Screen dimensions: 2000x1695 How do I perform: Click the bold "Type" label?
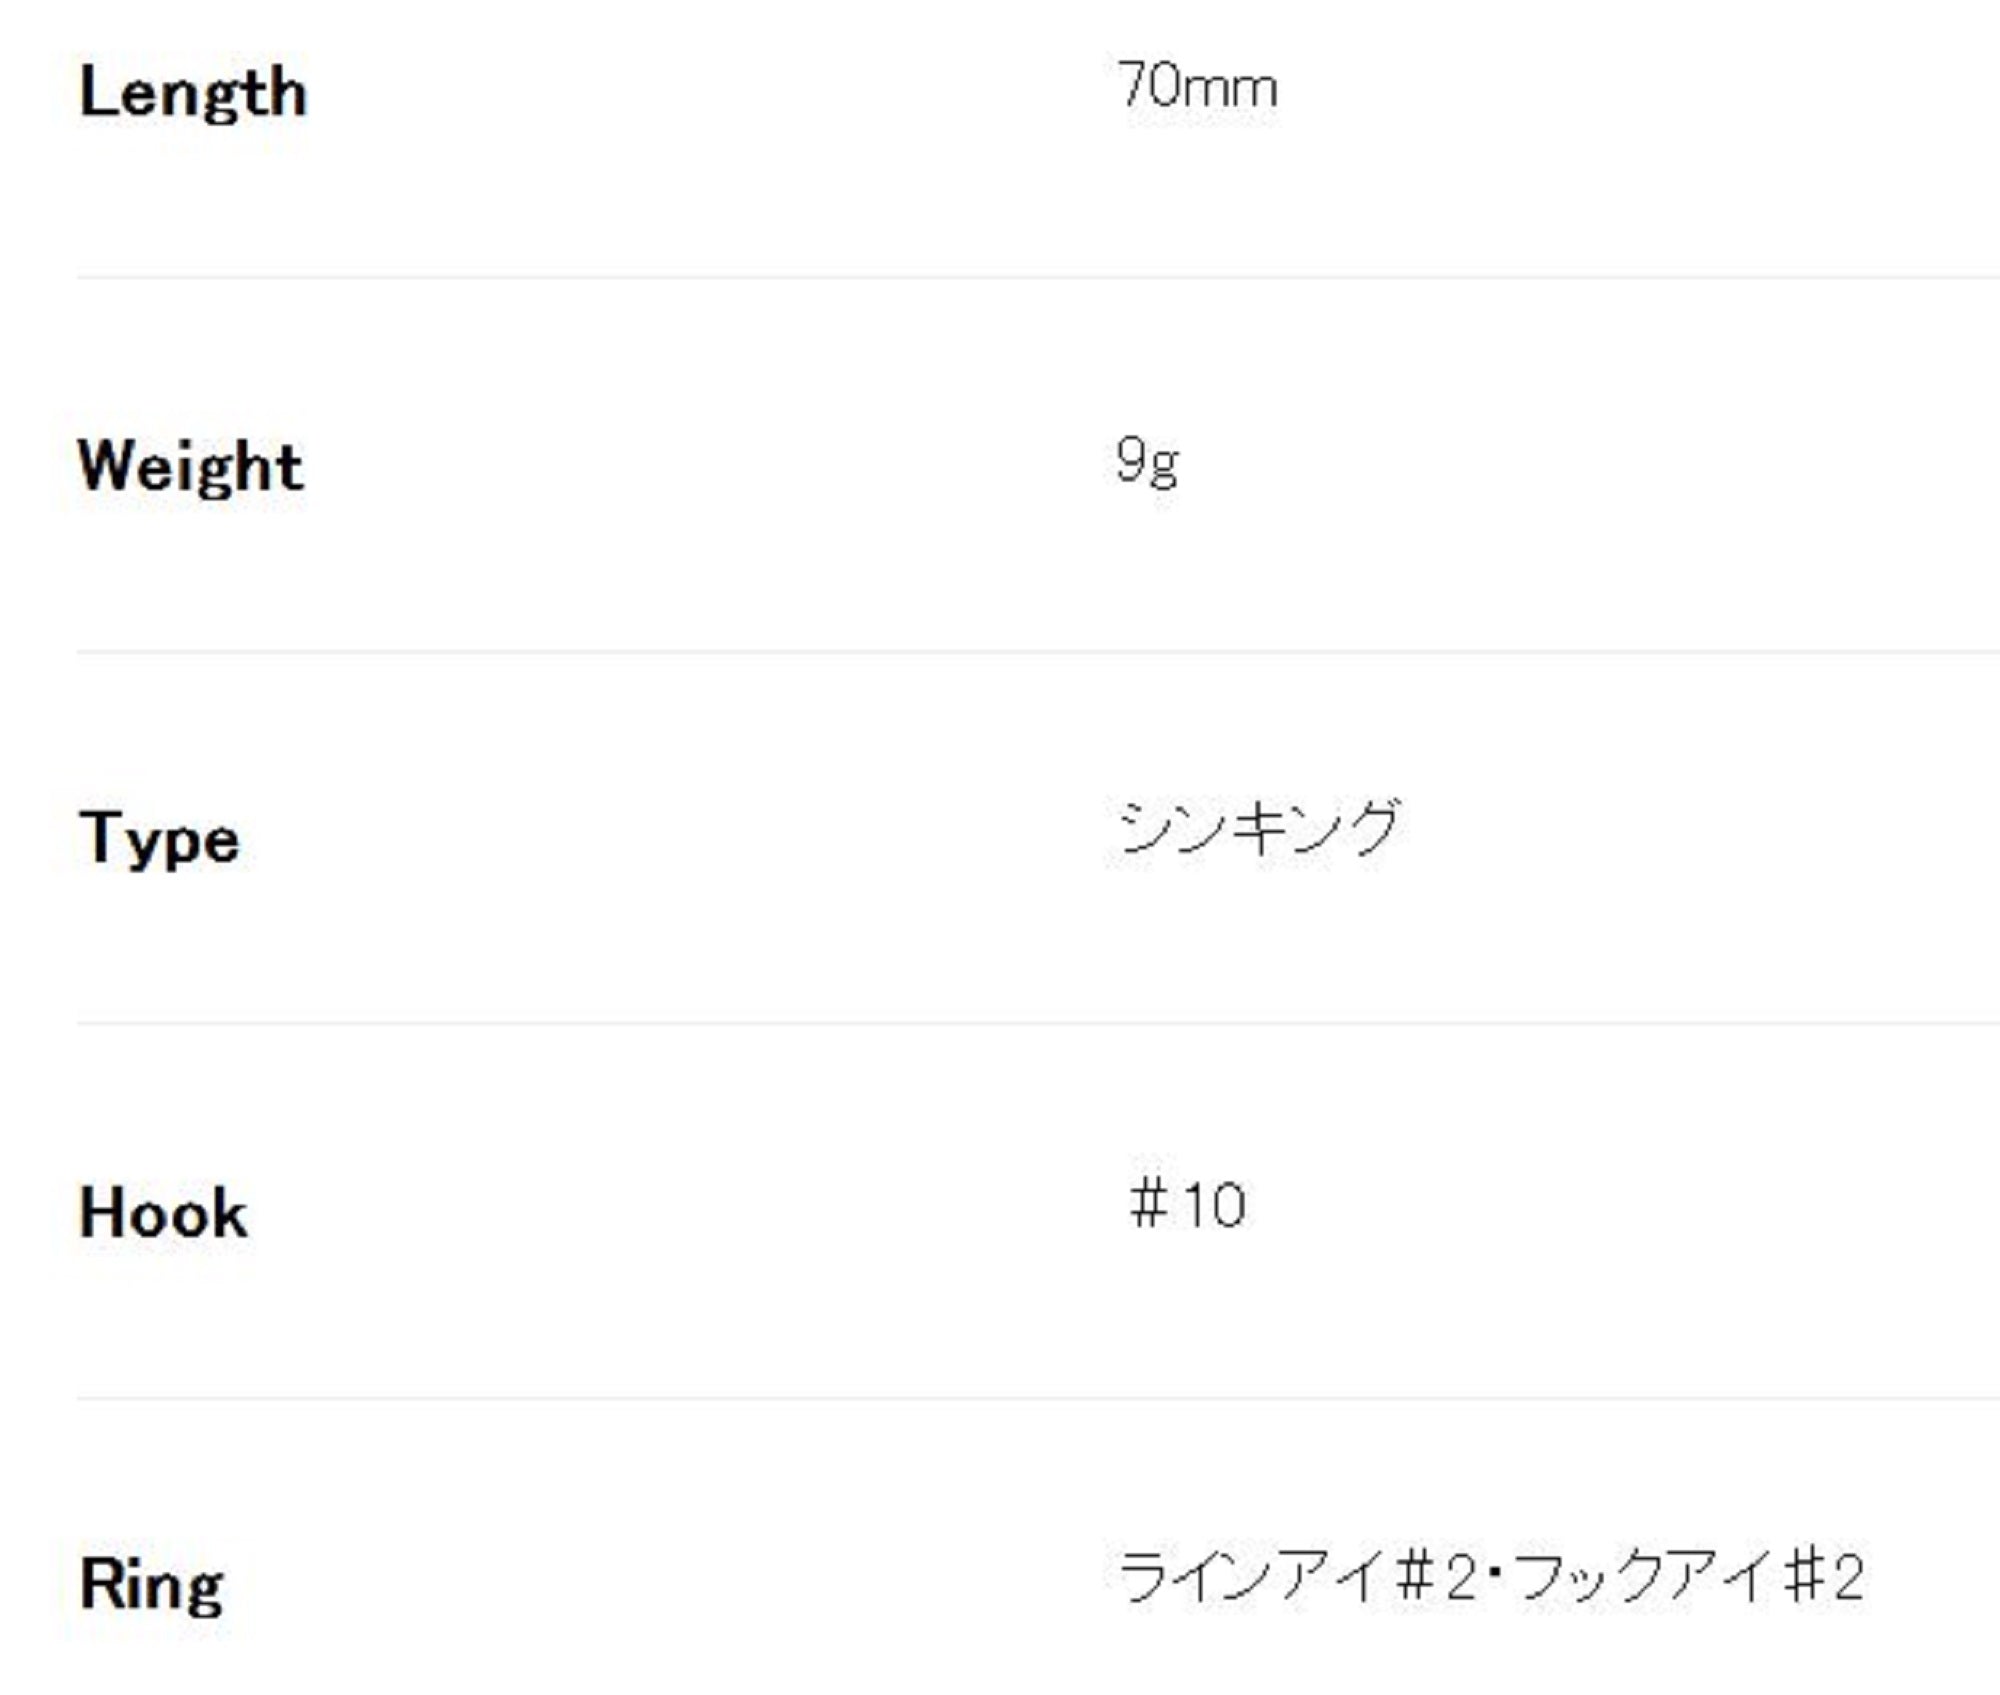coord(159,838)
